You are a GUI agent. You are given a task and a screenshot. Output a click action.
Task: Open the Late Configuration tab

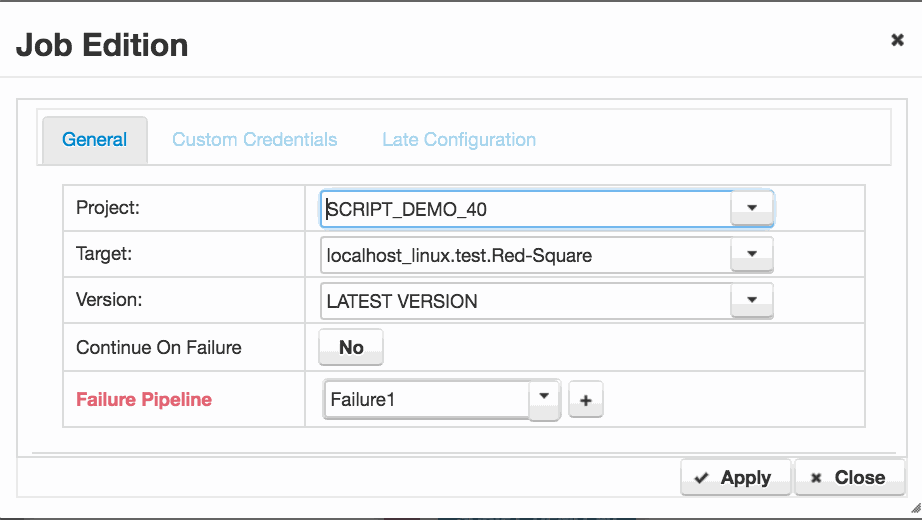click(459, 139)
